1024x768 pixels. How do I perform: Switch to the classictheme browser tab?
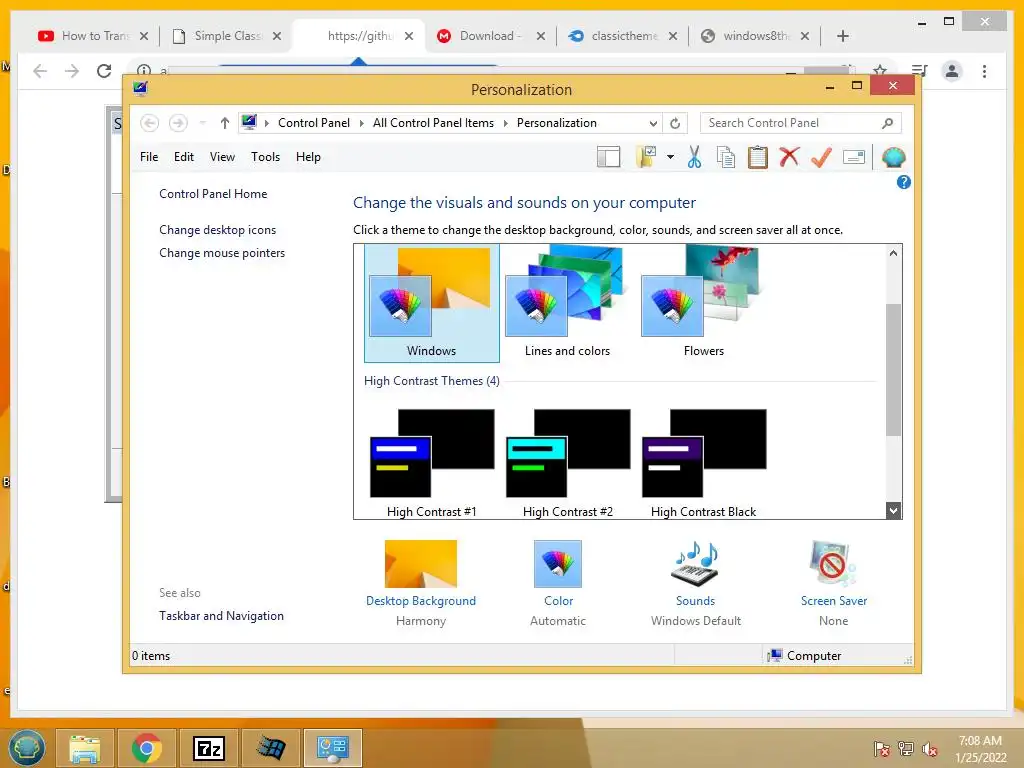click(x=622, y=36)
